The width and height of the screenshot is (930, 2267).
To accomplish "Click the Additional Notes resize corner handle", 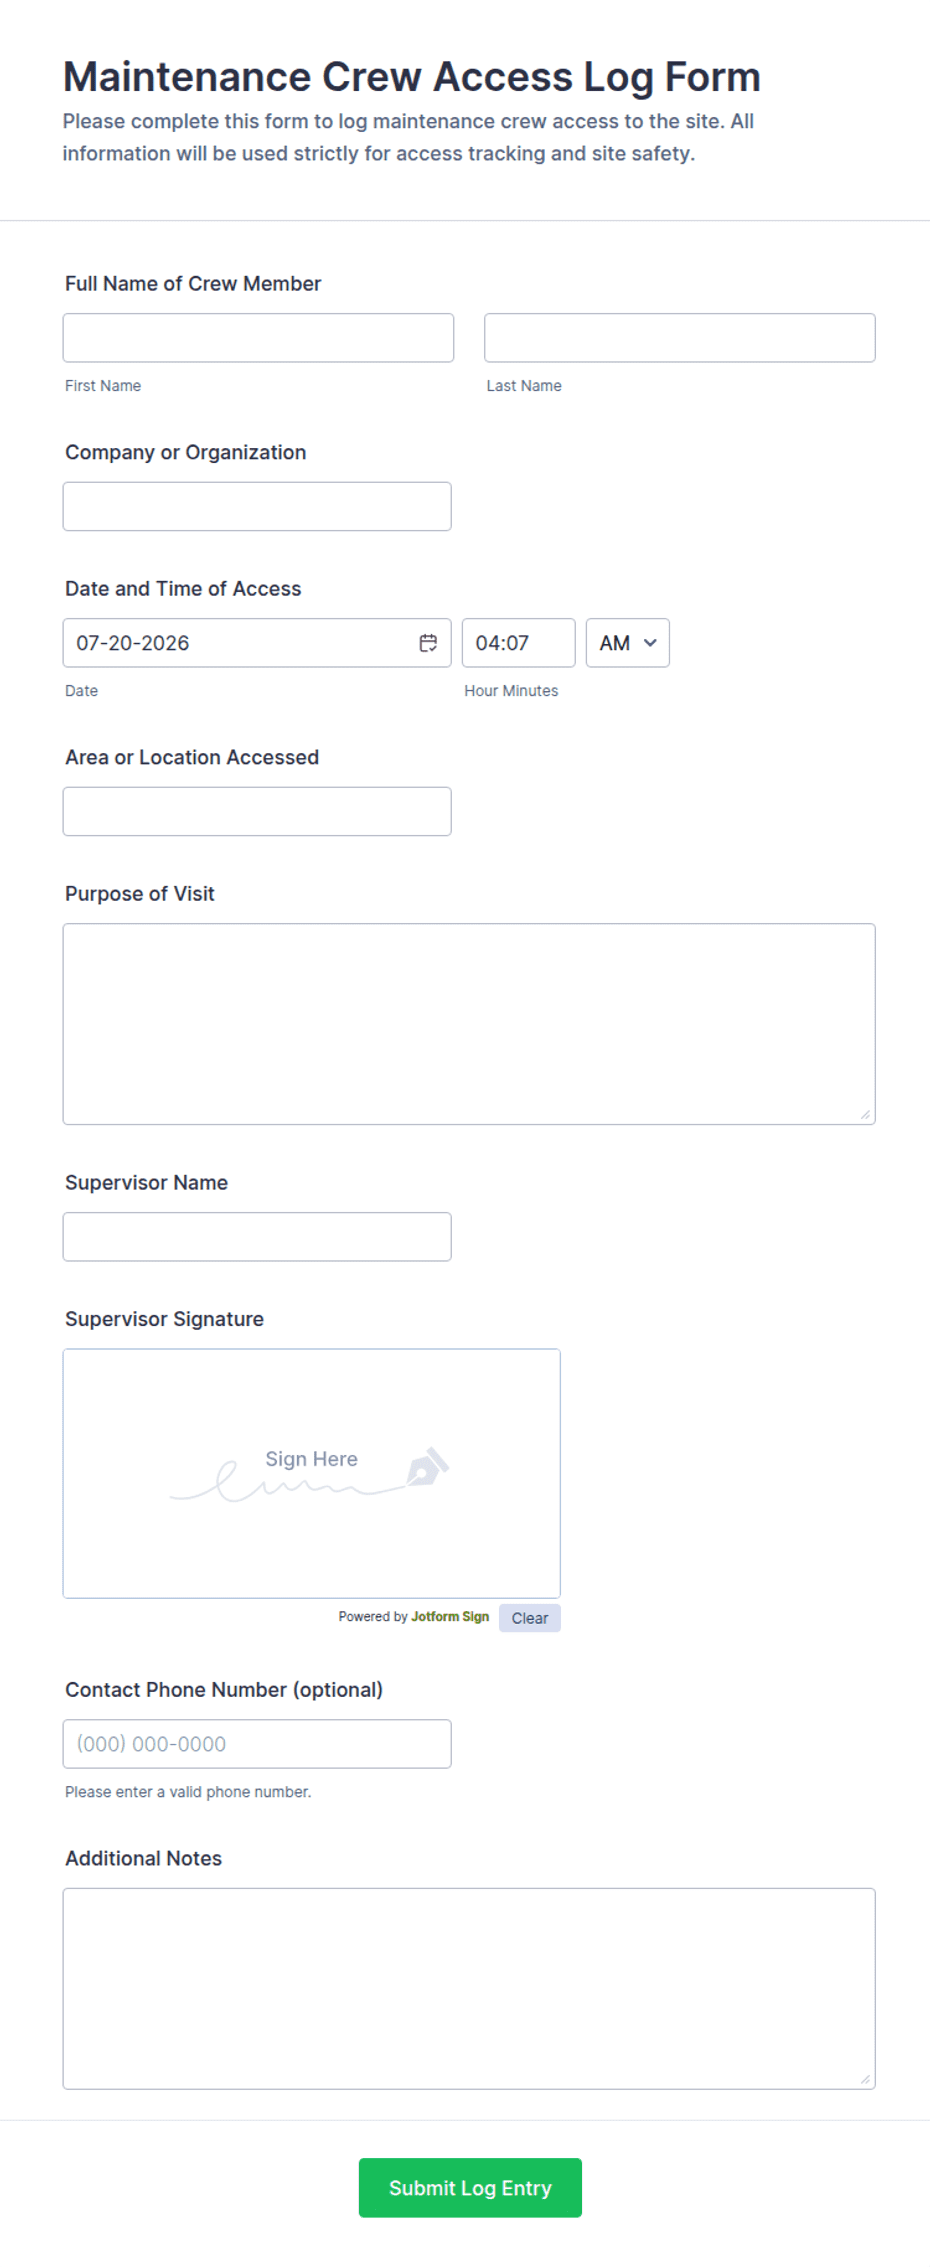I will (865, 2079).
